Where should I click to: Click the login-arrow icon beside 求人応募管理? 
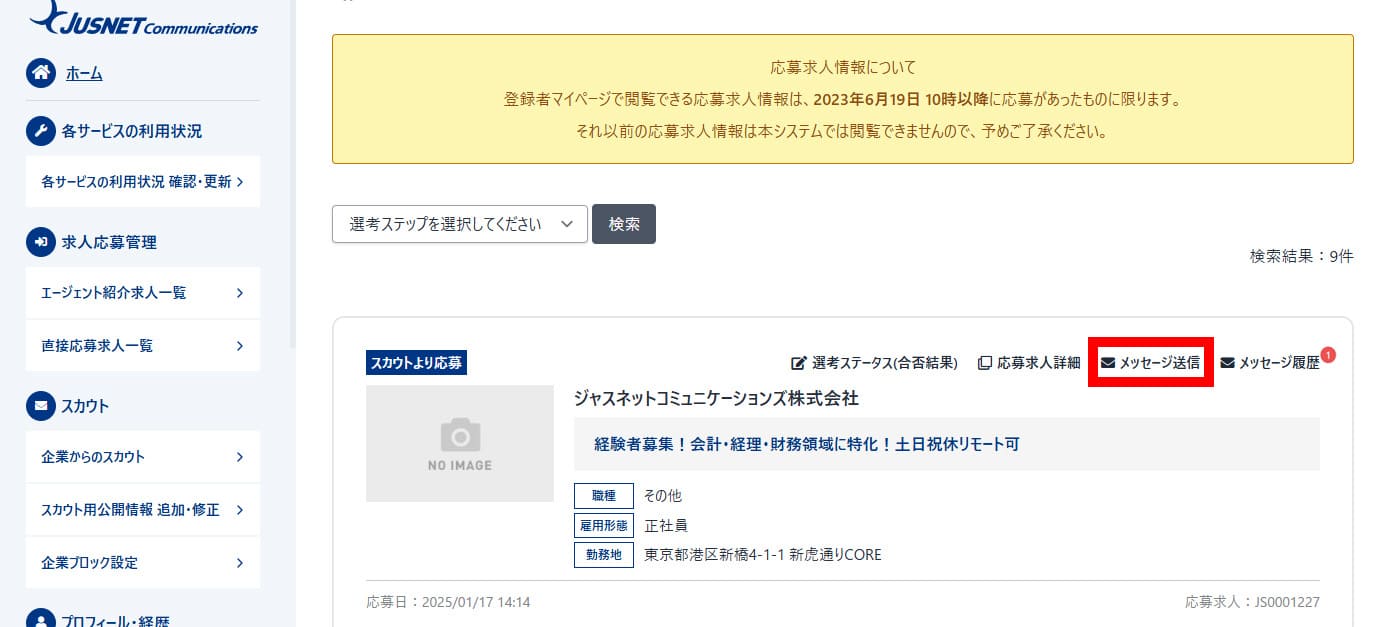40,242
